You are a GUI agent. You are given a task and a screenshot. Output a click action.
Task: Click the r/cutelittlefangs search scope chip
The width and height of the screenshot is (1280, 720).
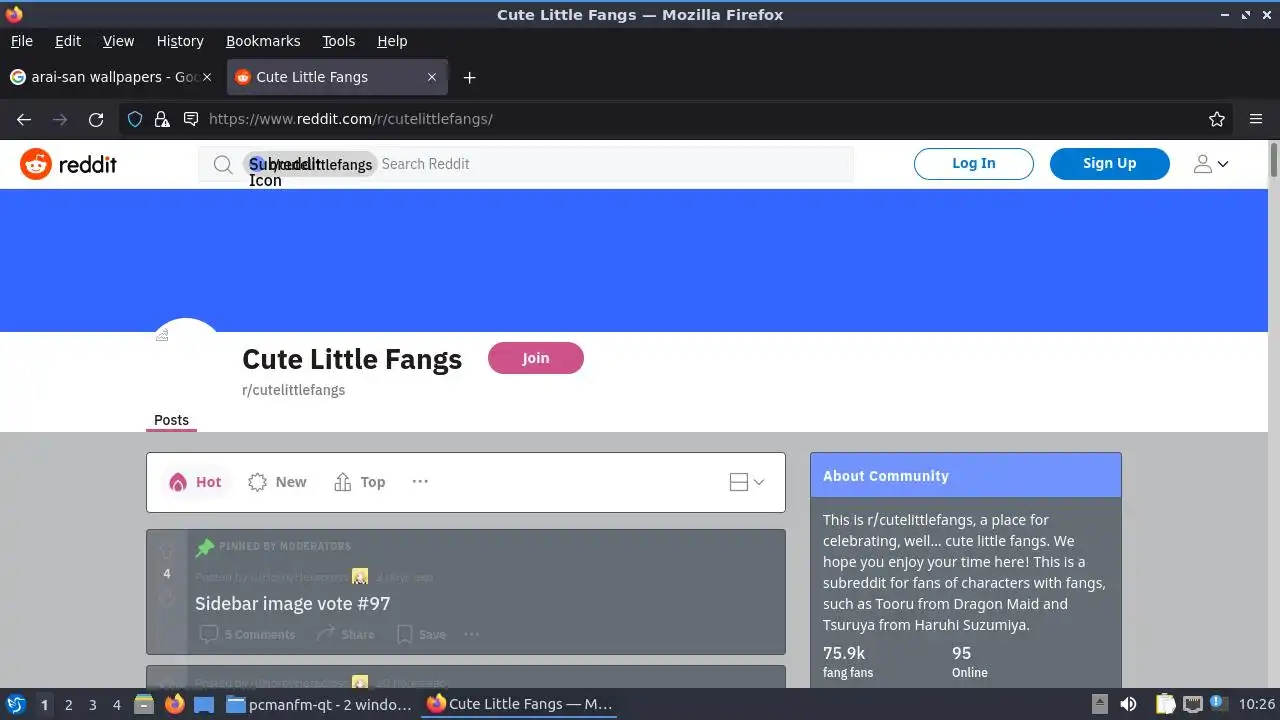(311, 164)
